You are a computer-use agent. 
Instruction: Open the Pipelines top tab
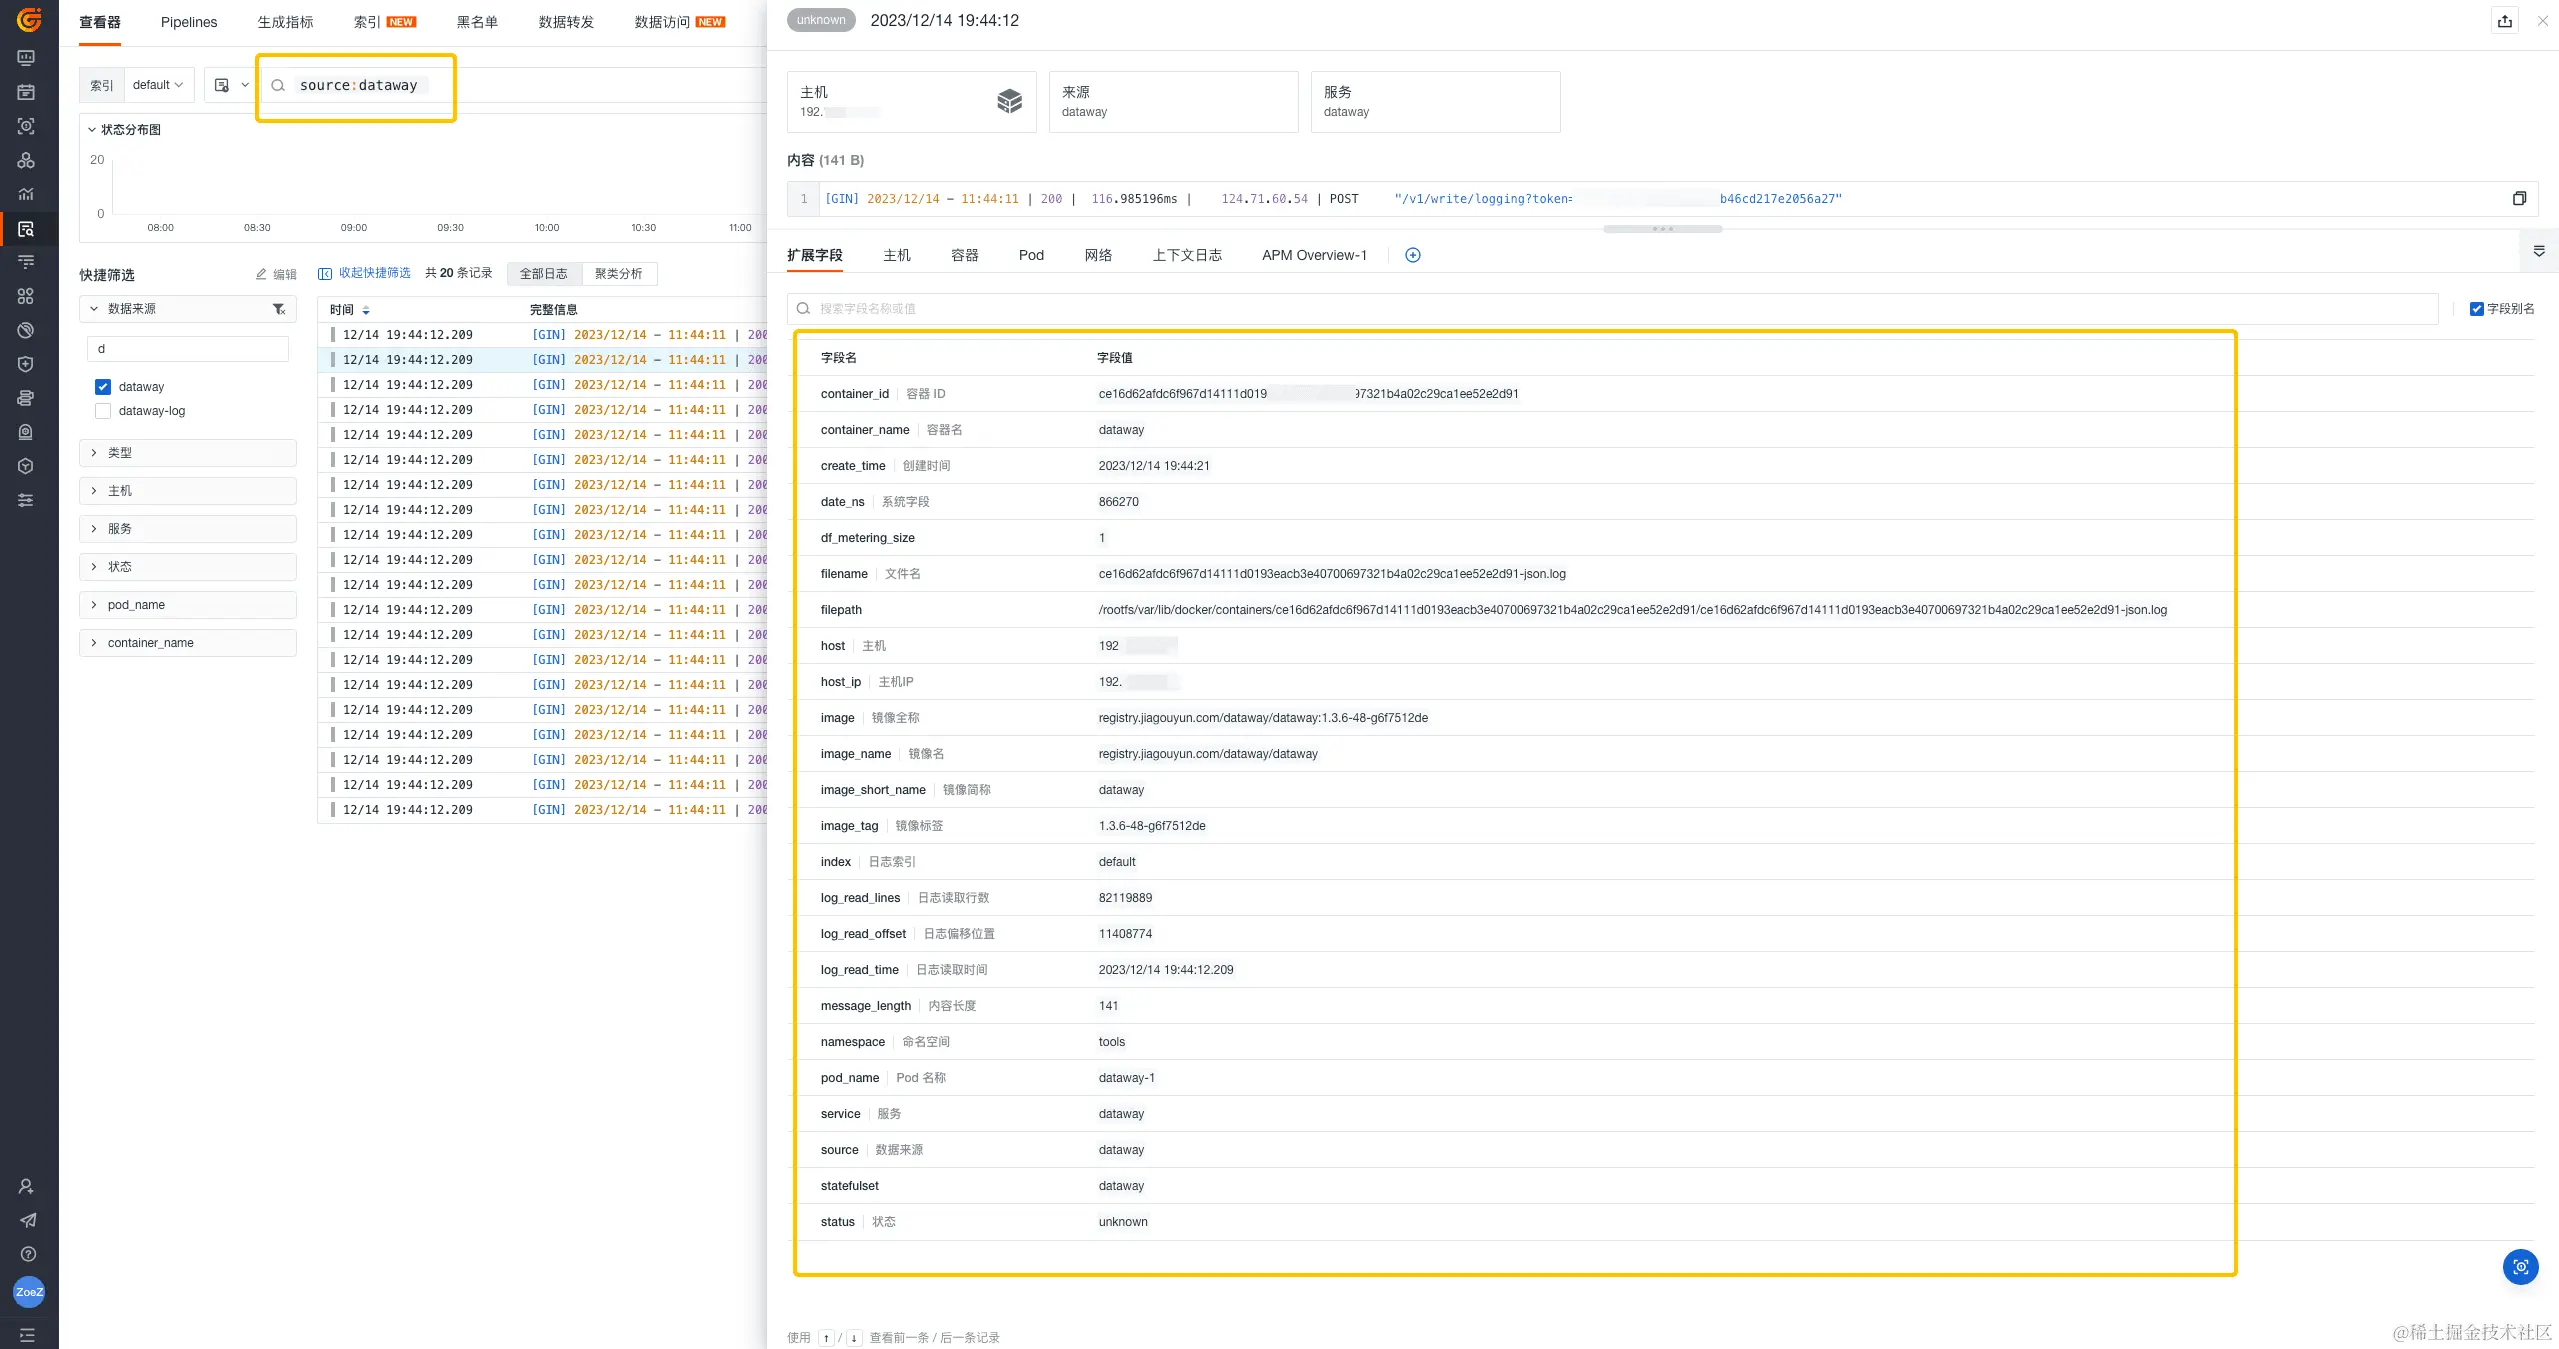pos(188,22)
